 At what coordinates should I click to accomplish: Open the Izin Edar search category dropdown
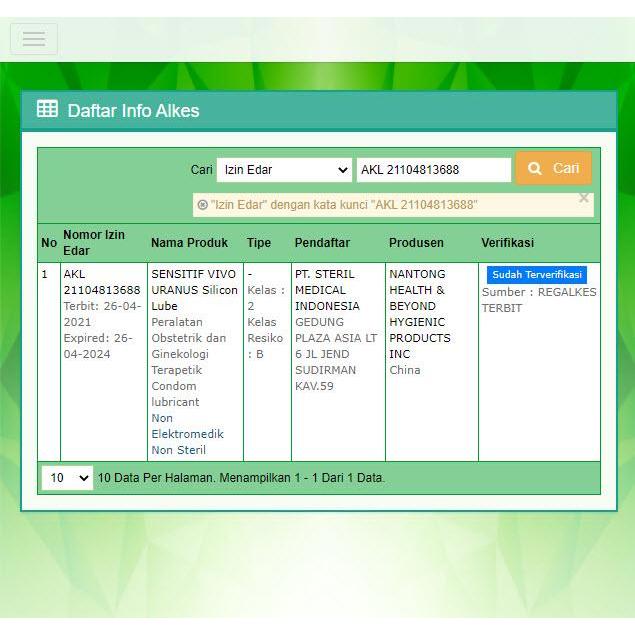[284, 170]
